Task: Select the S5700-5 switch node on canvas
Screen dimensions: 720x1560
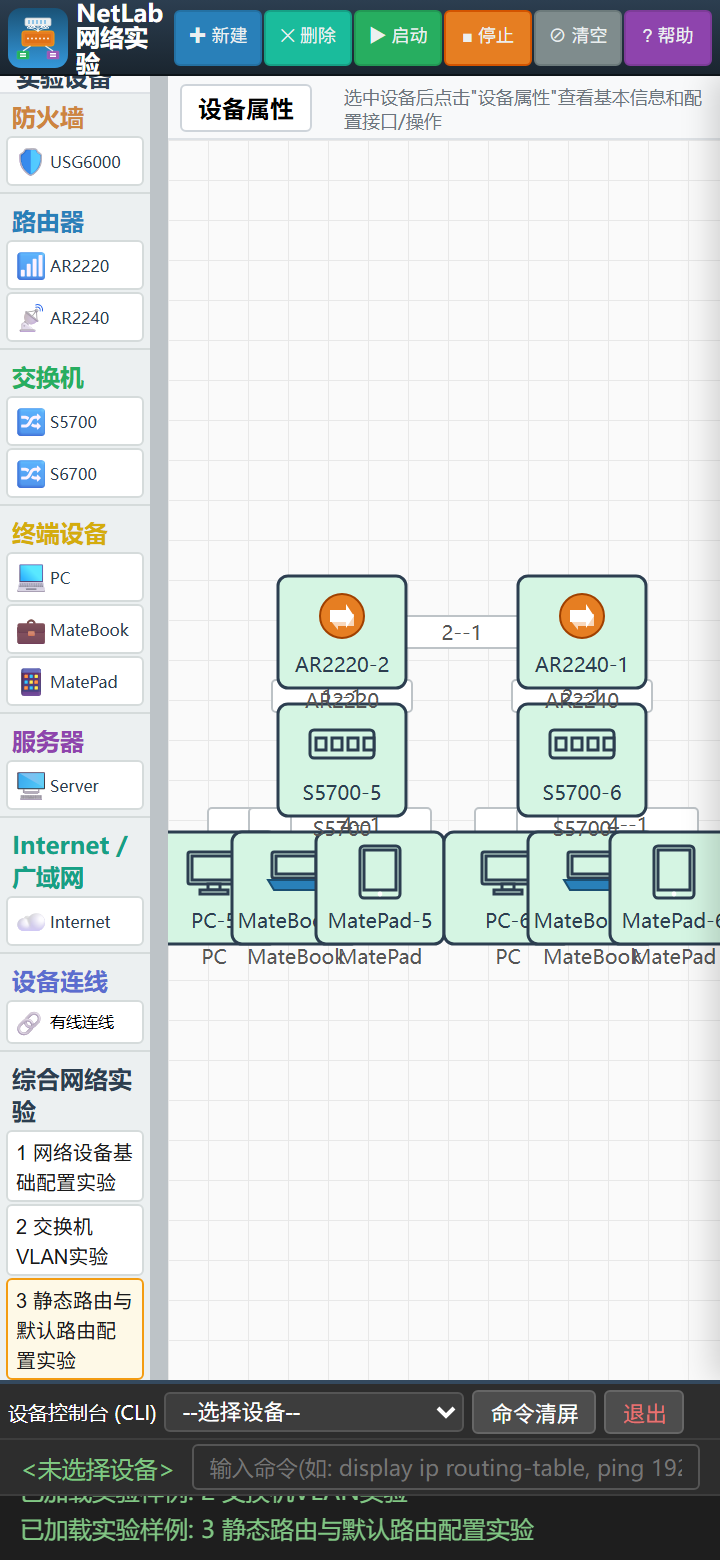Action: click(342, 760)
